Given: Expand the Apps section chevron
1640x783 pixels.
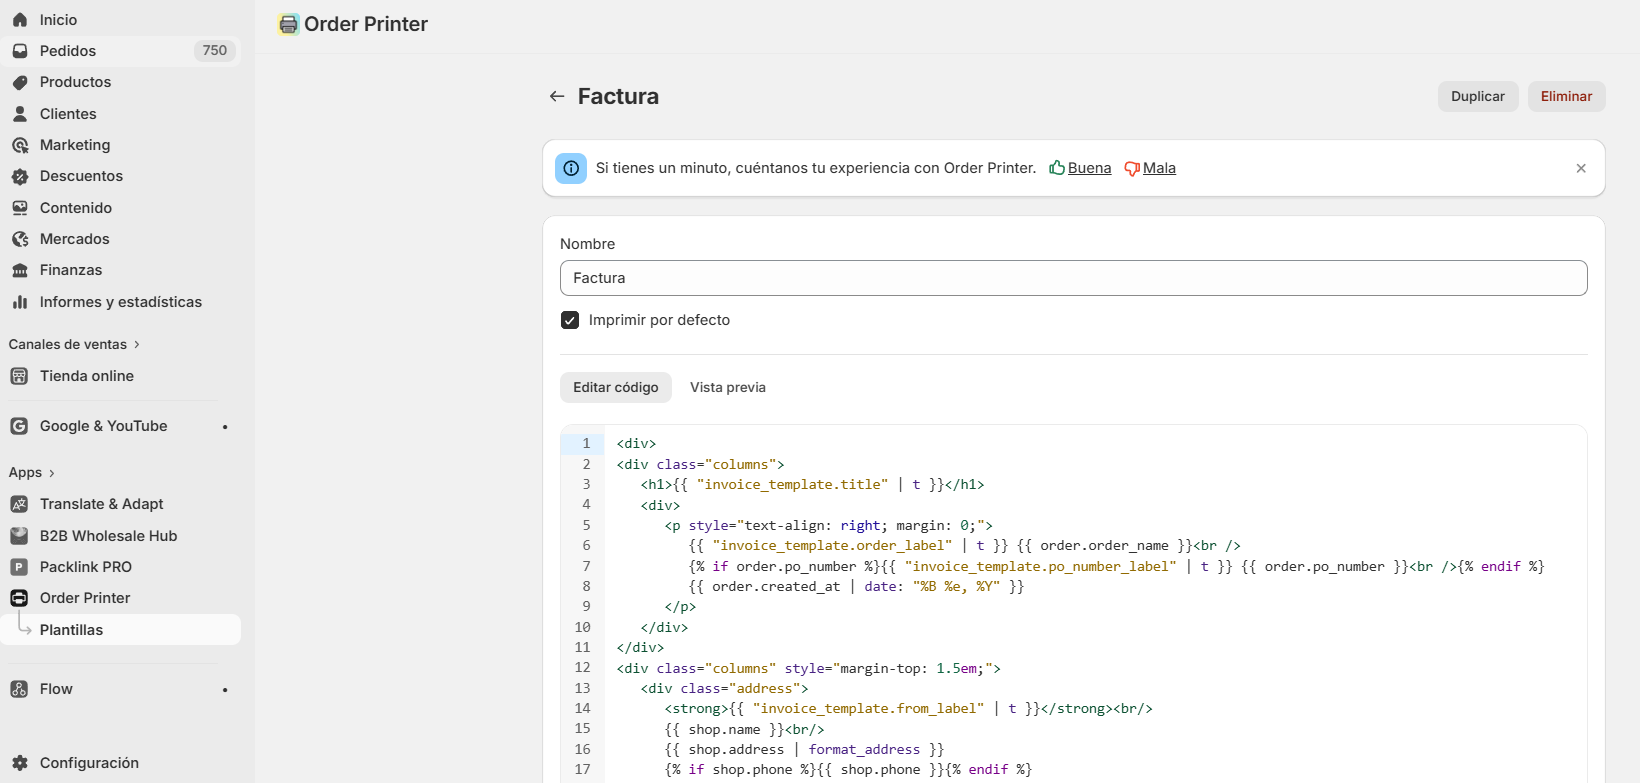Looking at the screenshot, I should (x=52, y=473).
